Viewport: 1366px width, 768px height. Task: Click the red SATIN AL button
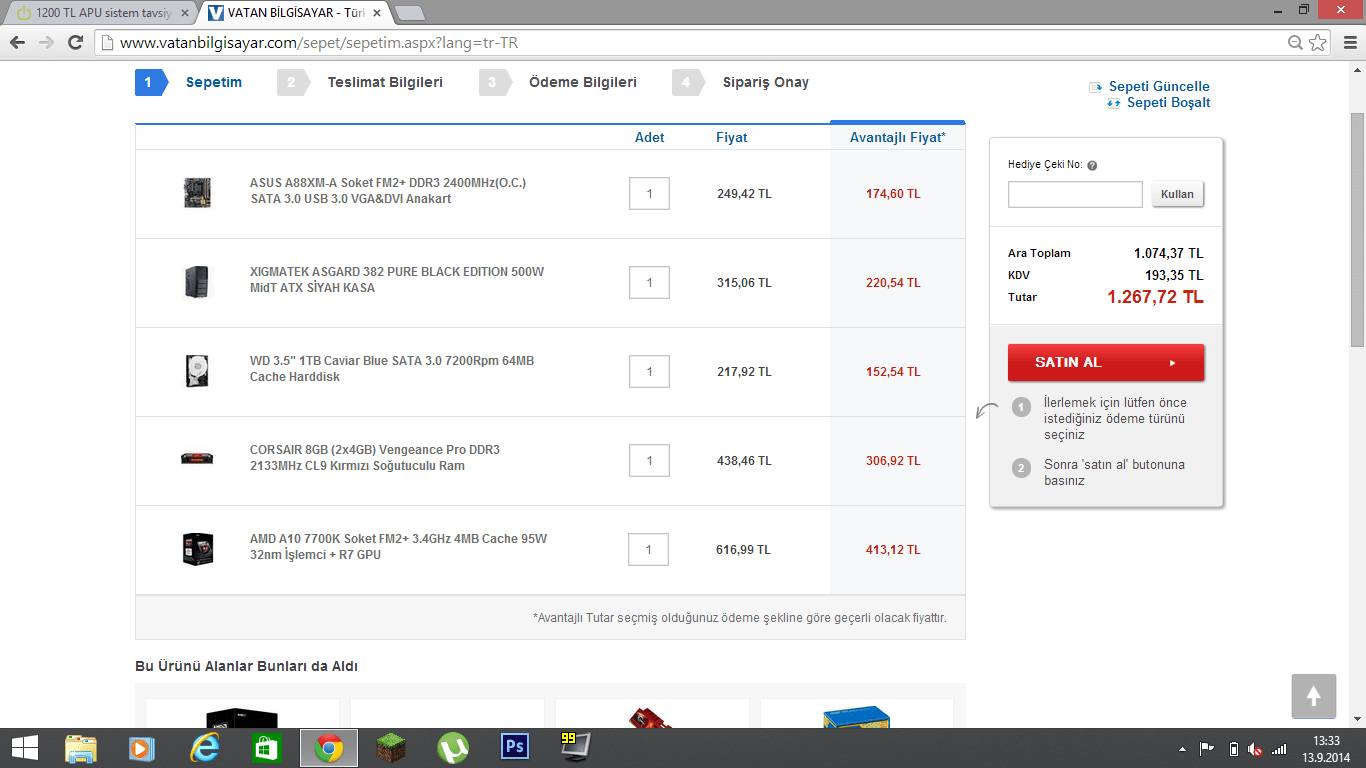1106,363
